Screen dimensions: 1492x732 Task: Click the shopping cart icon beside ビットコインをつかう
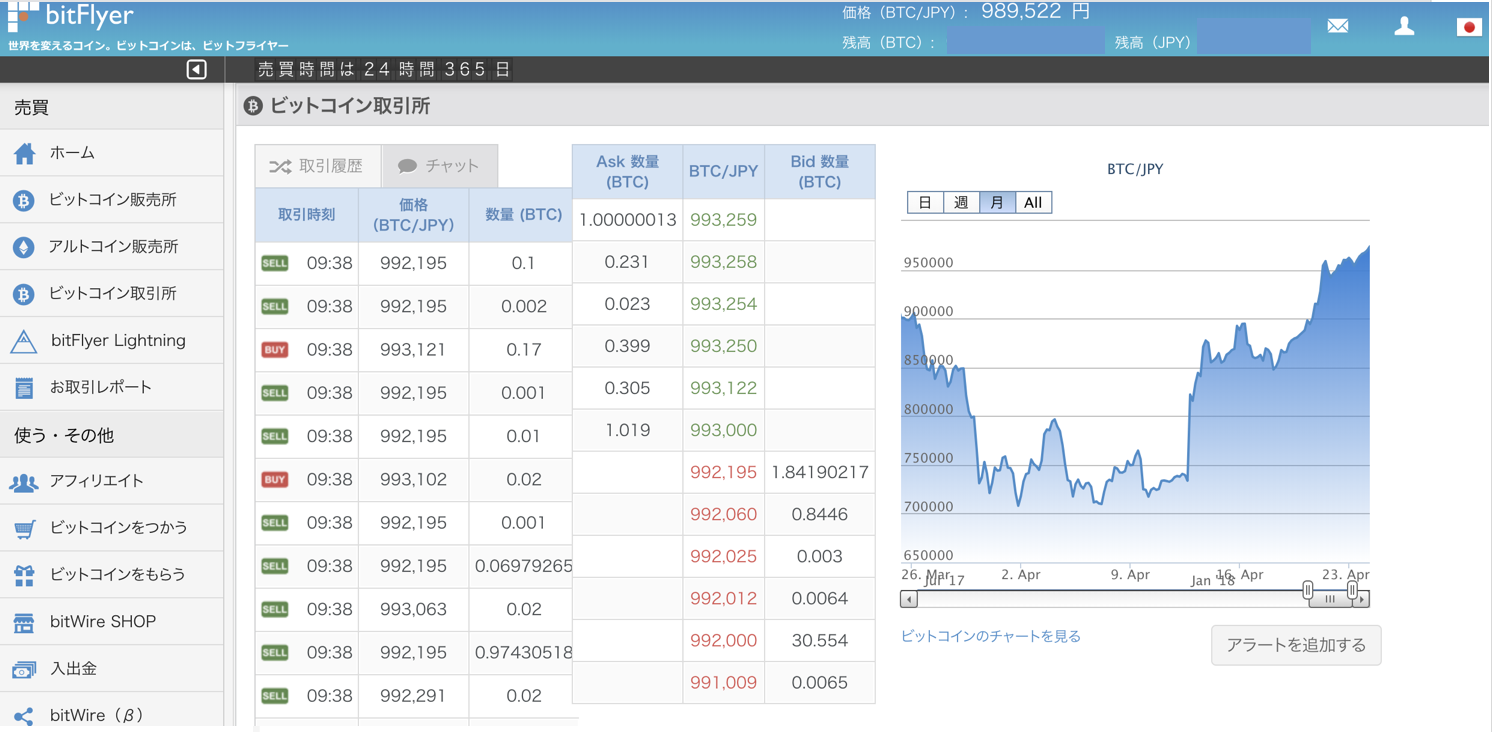coord(24,528)
